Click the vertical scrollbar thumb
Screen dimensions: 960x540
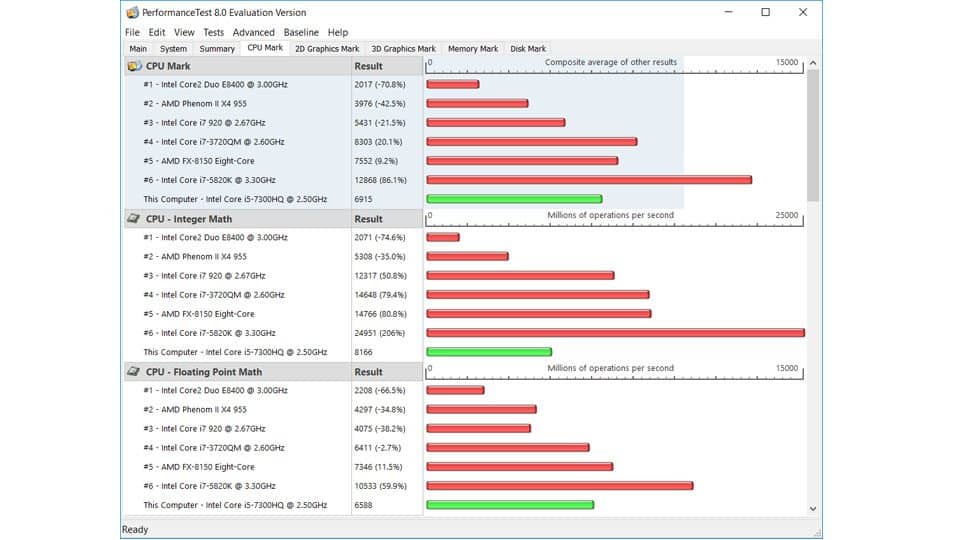coord(813,135)
